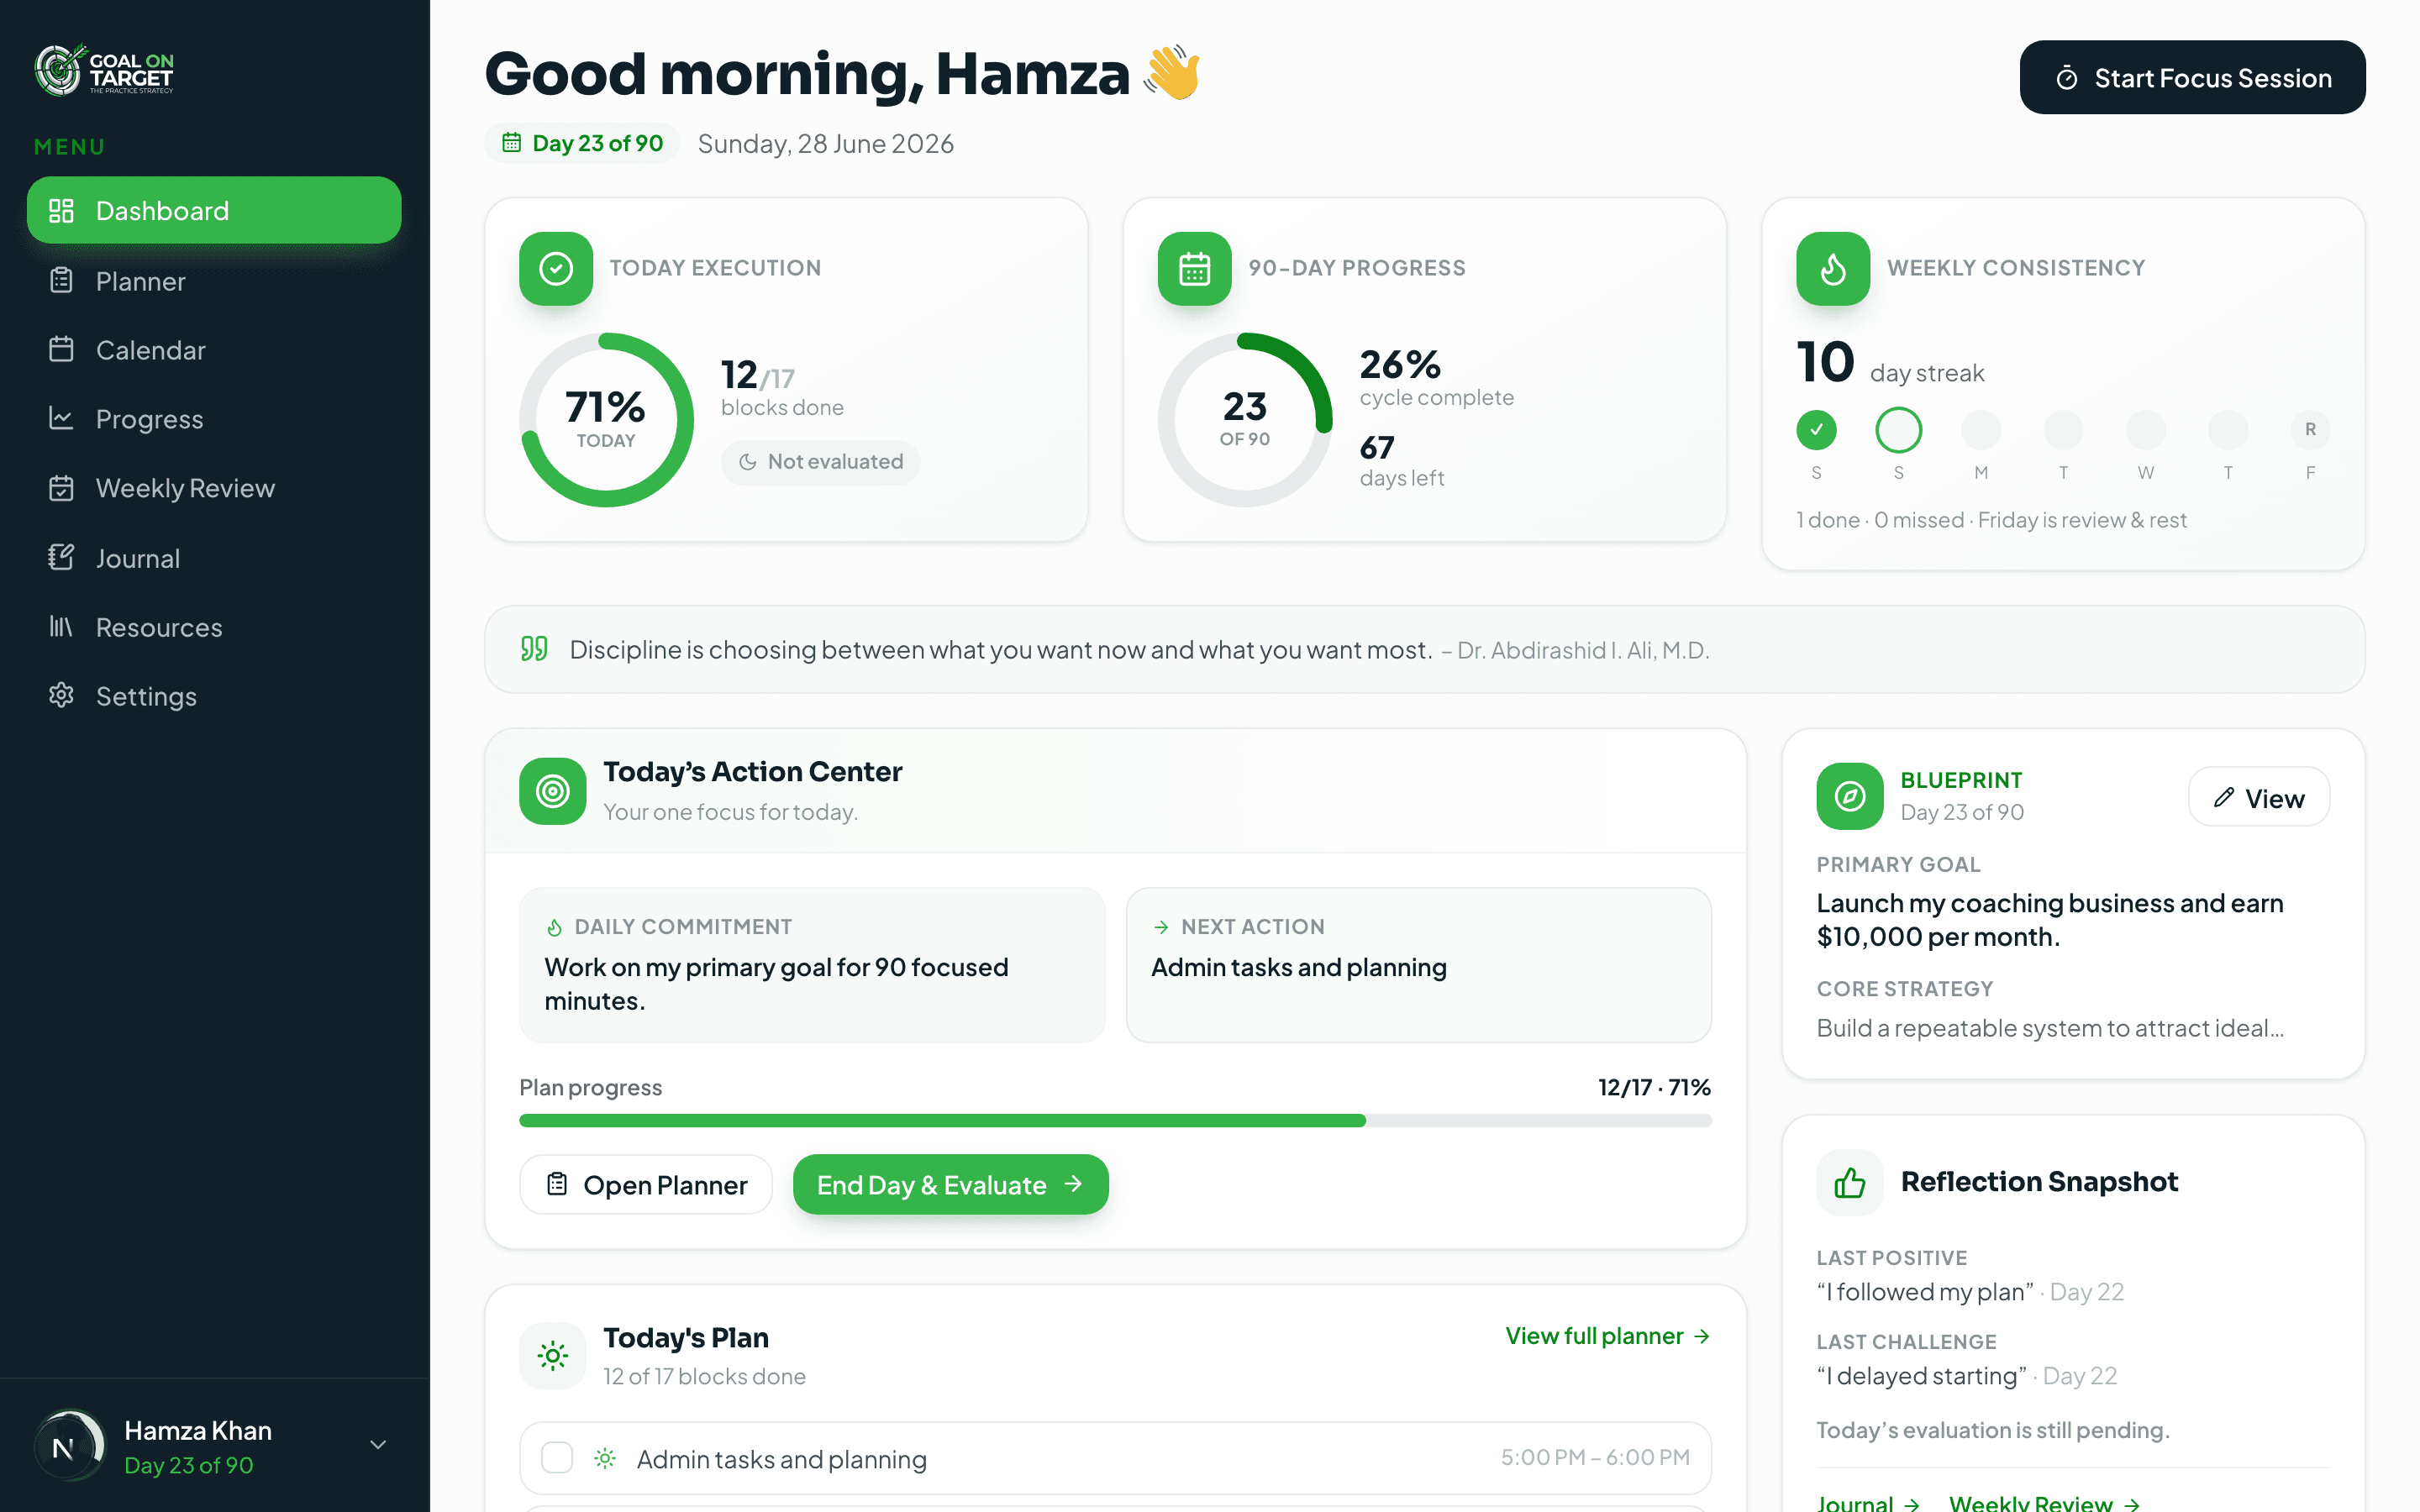Click the Weekly Review calendar-check icon
Image resolution: width=2420 pixels, height=1512 pixels.
click(61, 487)
